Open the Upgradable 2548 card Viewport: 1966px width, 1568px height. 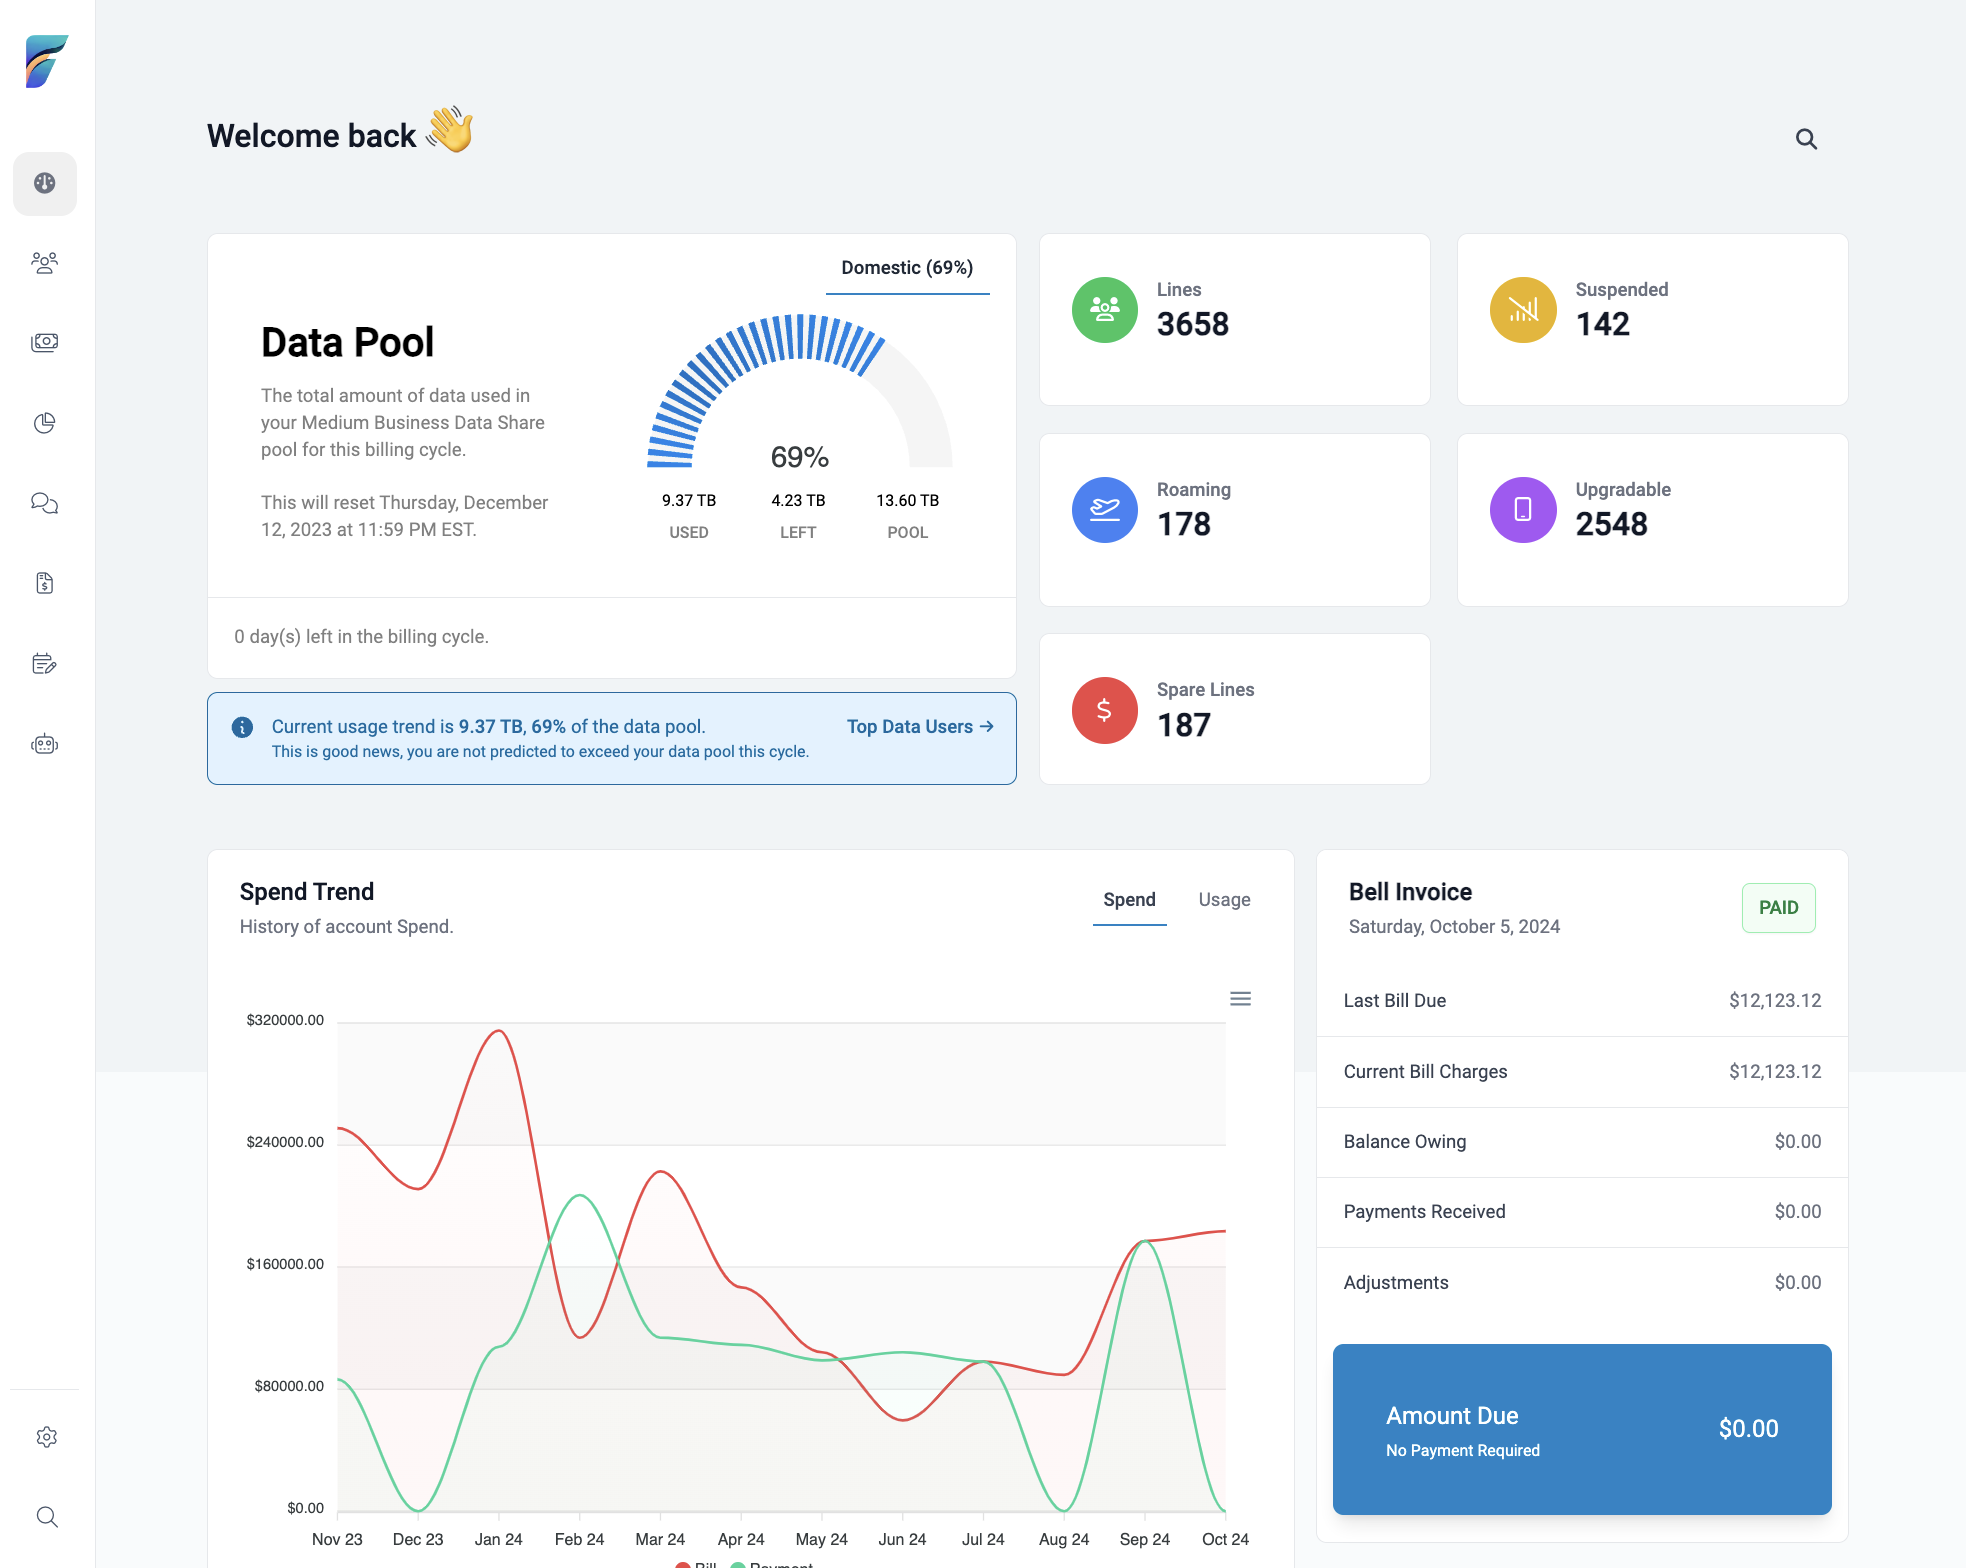pos(1652,519)
